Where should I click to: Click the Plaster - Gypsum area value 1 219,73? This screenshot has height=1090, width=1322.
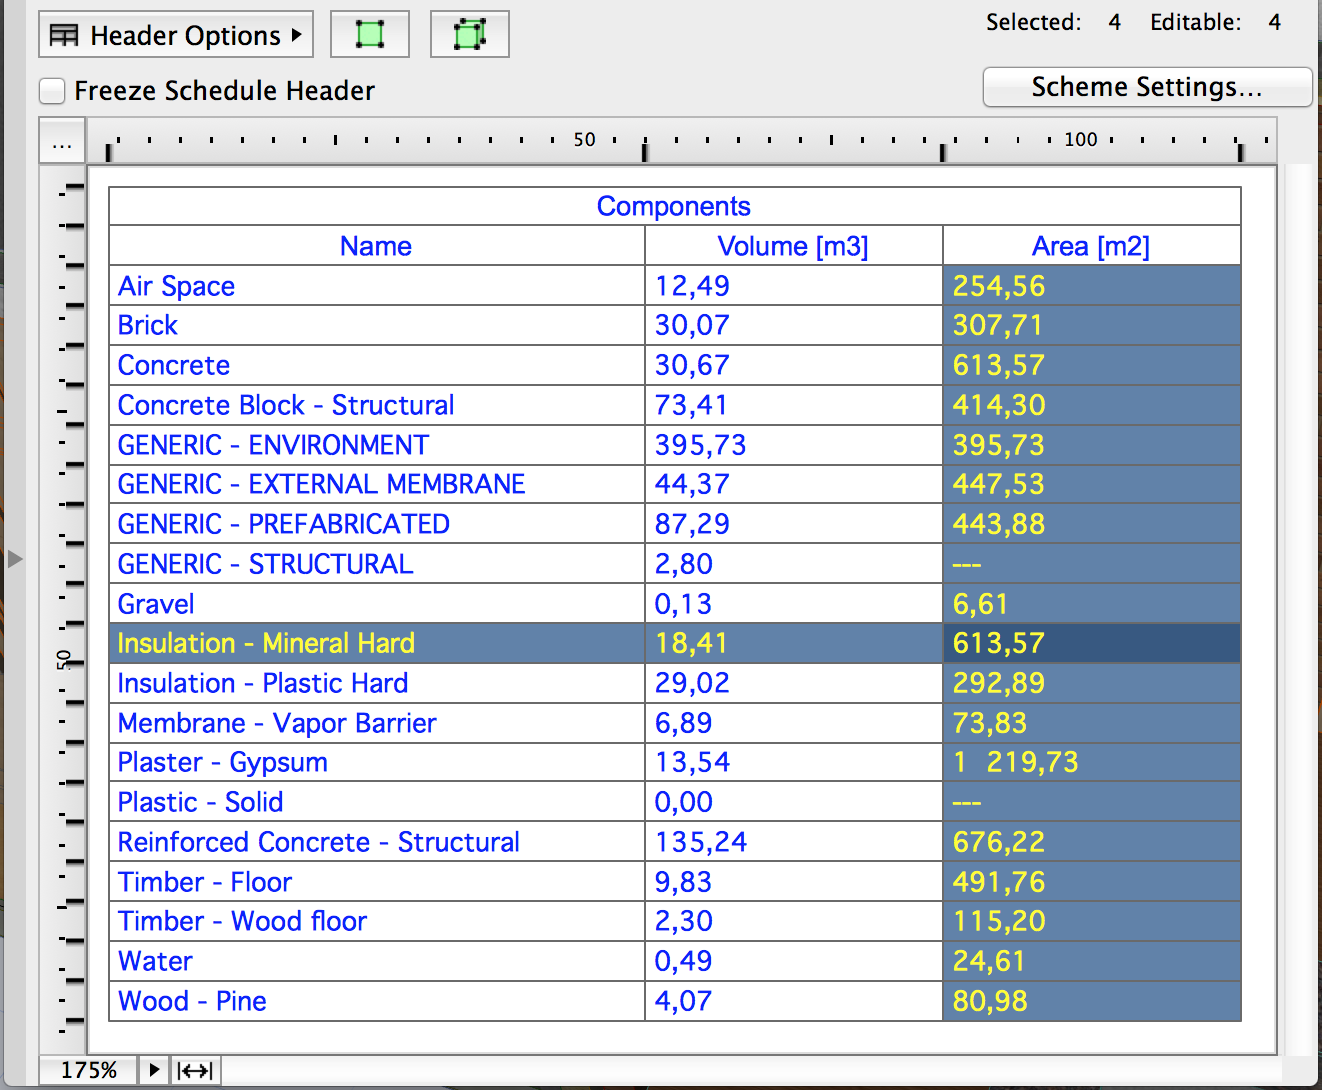(1015, 762)
